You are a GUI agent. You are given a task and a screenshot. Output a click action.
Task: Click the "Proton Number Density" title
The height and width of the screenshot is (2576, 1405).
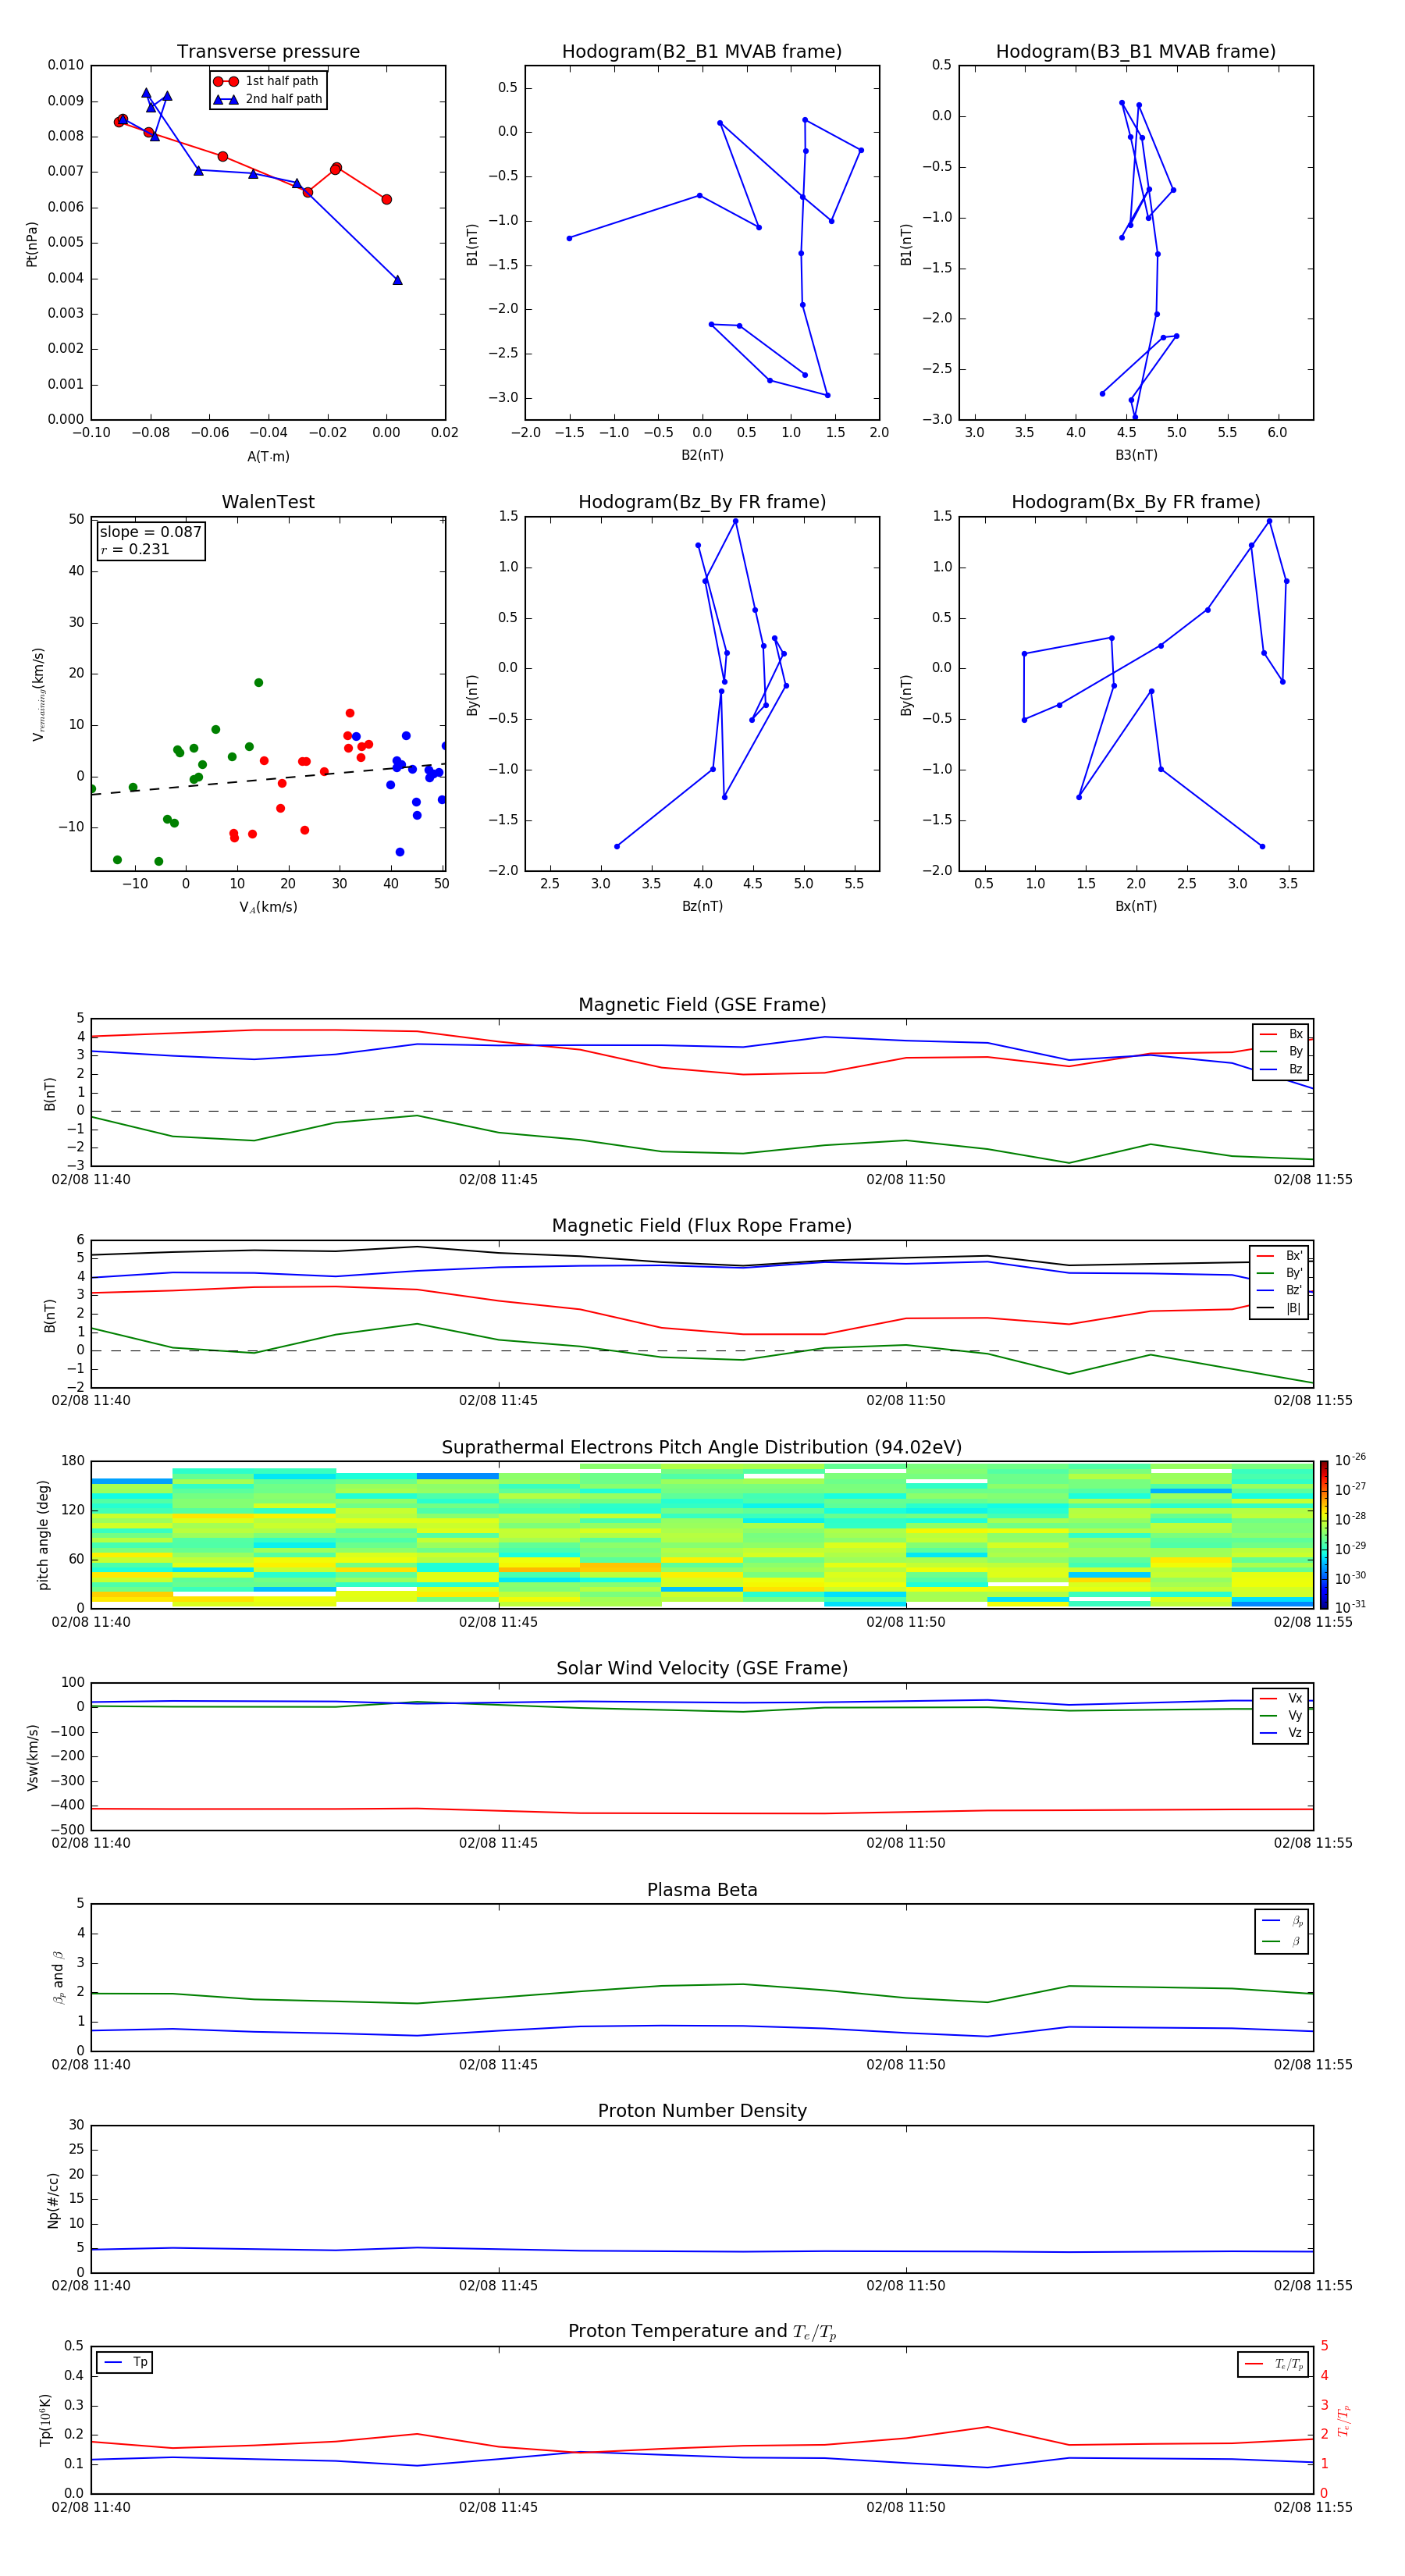click(x=702, y=2111)
